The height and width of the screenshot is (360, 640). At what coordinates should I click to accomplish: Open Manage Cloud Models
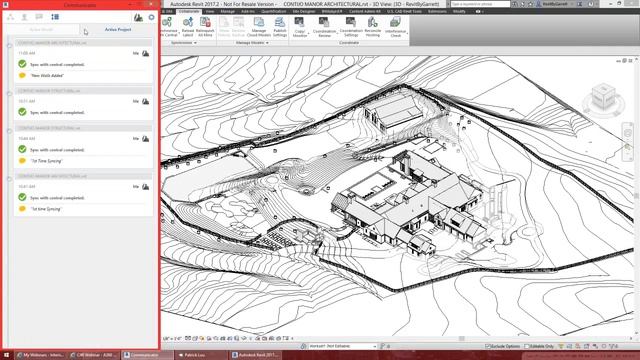[x=259, y=27]
